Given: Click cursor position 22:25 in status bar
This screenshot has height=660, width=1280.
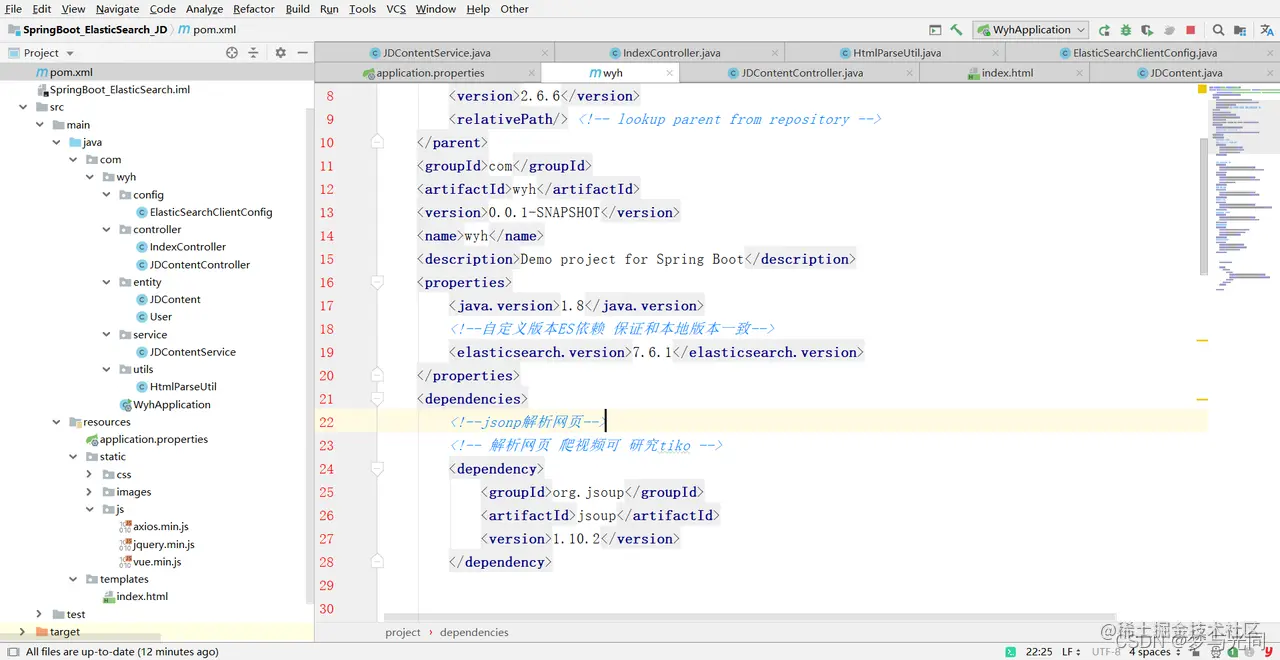Looking at the screenshot, I should pyautogui.click(x=1039, y=652).
